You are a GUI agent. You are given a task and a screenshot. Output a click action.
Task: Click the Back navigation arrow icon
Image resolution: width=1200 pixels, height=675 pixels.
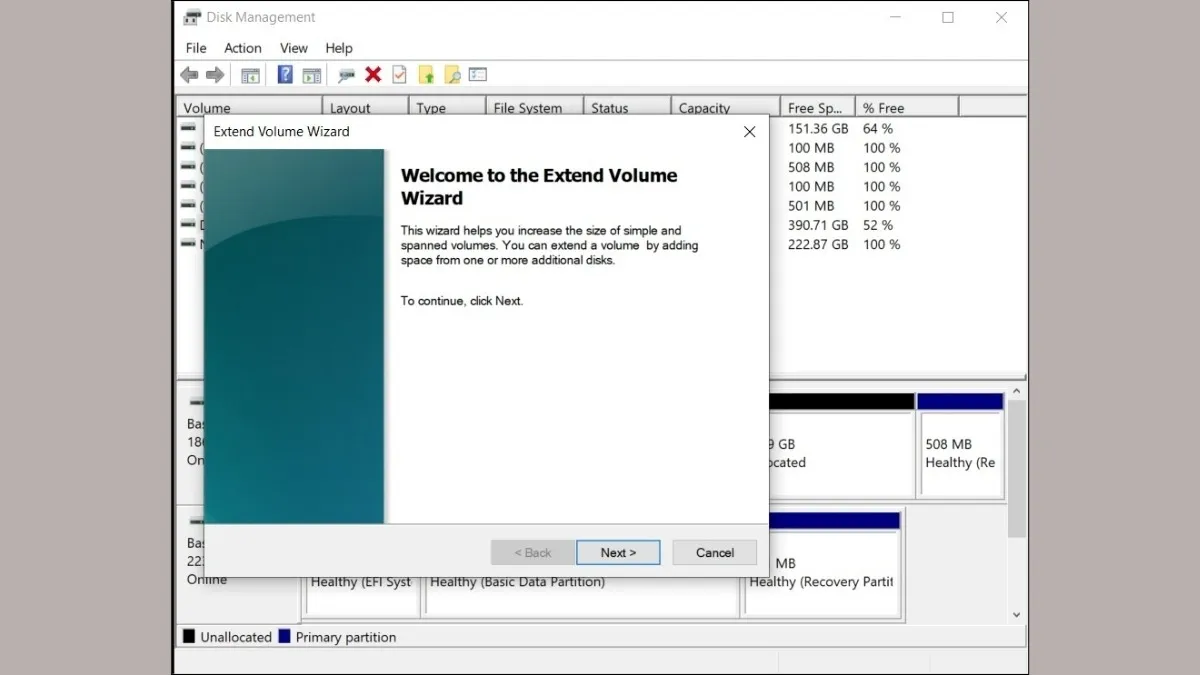tap(189, 75)
